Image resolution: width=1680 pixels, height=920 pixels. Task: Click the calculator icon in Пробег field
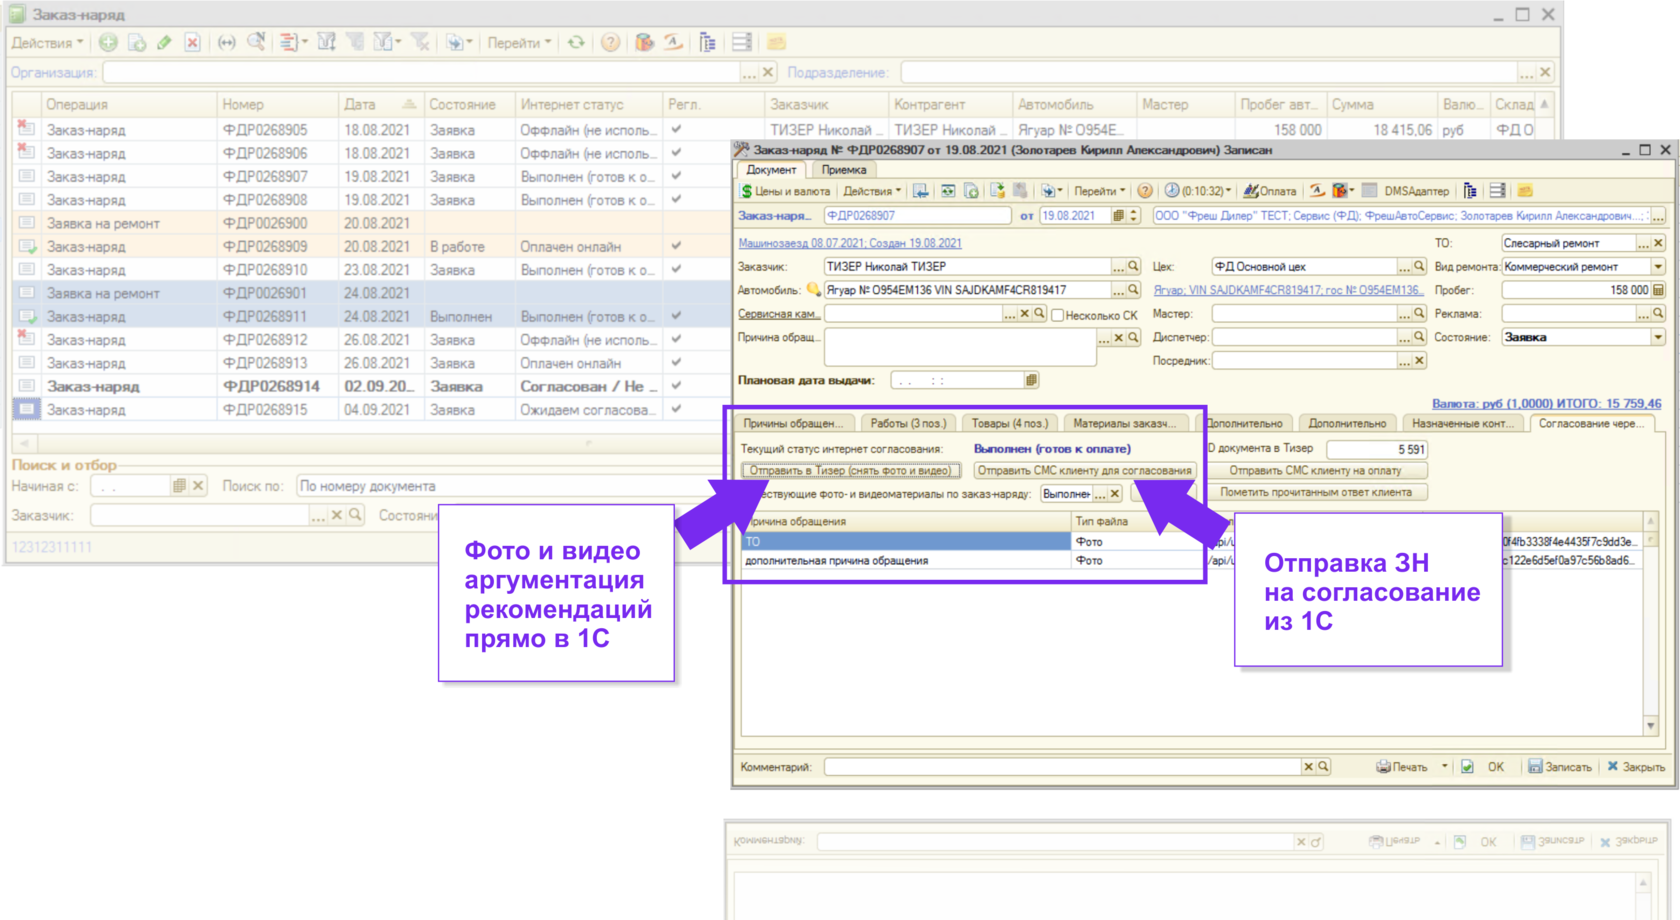pos(1658,290)
